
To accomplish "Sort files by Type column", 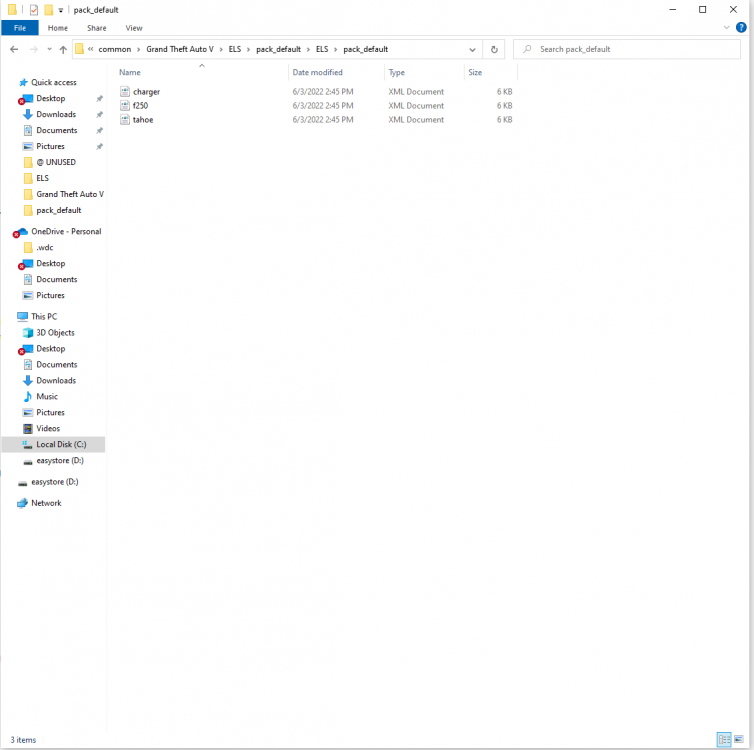I will pos(397,72).
